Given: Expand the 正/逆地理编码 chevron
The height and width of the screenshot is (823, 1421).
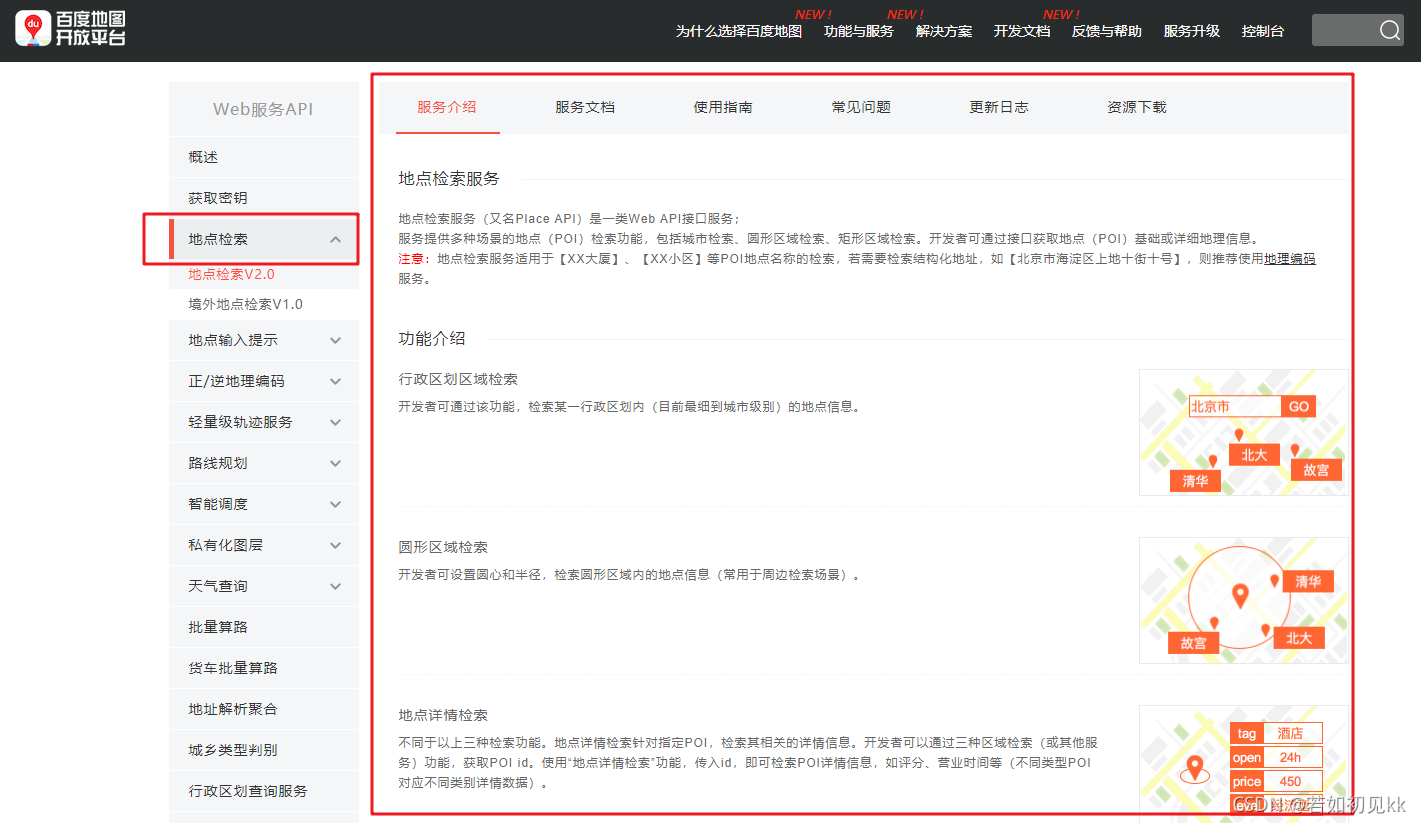Looking at the screenshot, I should coord(336,381).
